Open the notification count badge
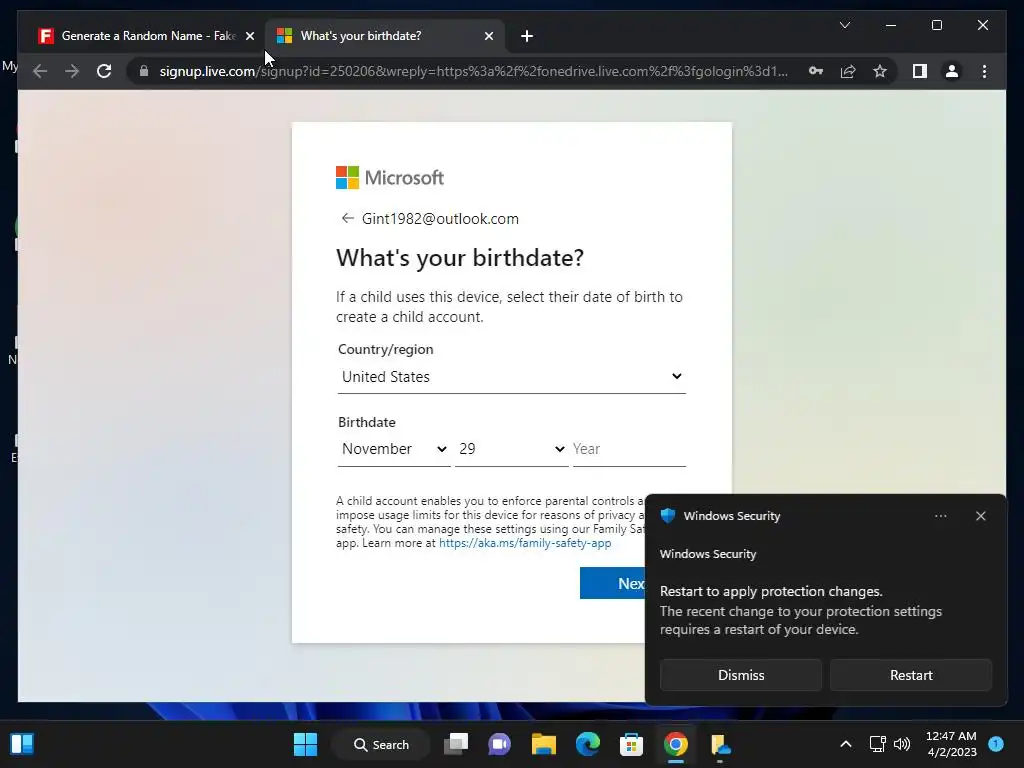The height and width of the screenshot is (768, 1024). click(x=996, y=743)
